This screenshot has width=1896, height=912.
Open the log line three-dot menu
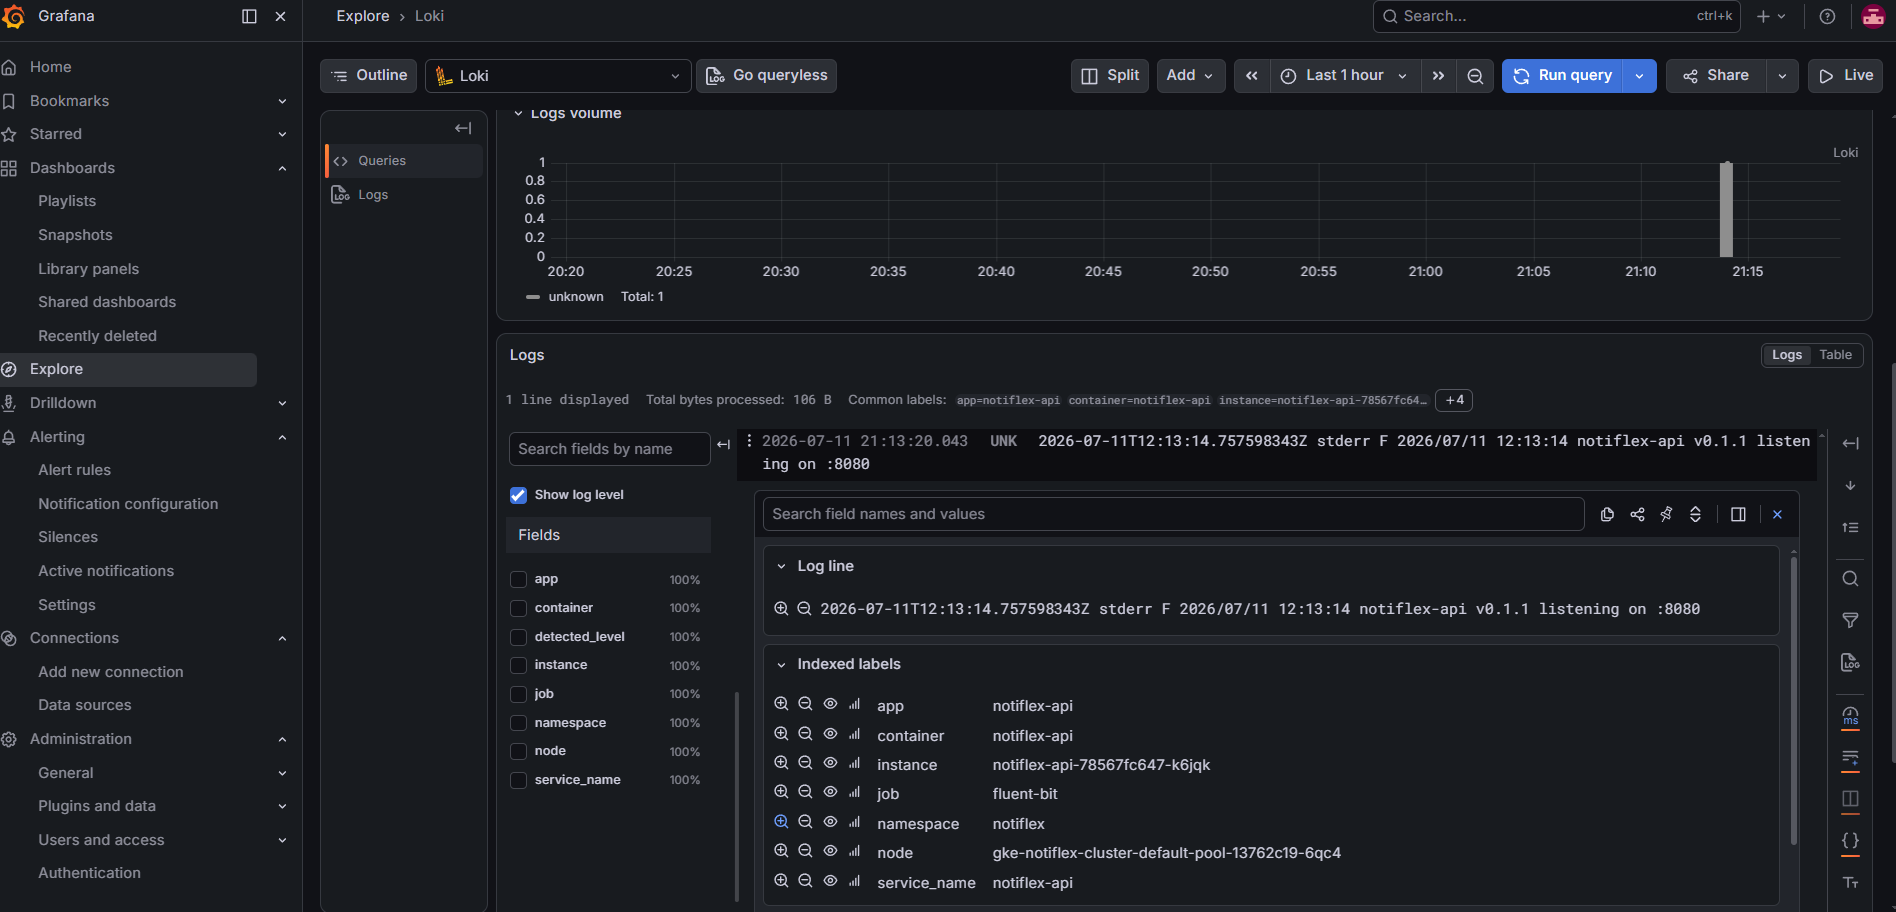pyautogui.click(x=749, y=441)
